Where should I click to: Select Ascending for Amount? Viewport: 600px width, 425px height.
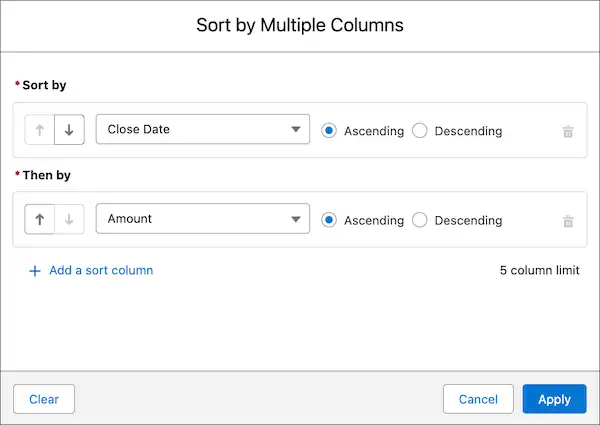[x=329, y=221]
